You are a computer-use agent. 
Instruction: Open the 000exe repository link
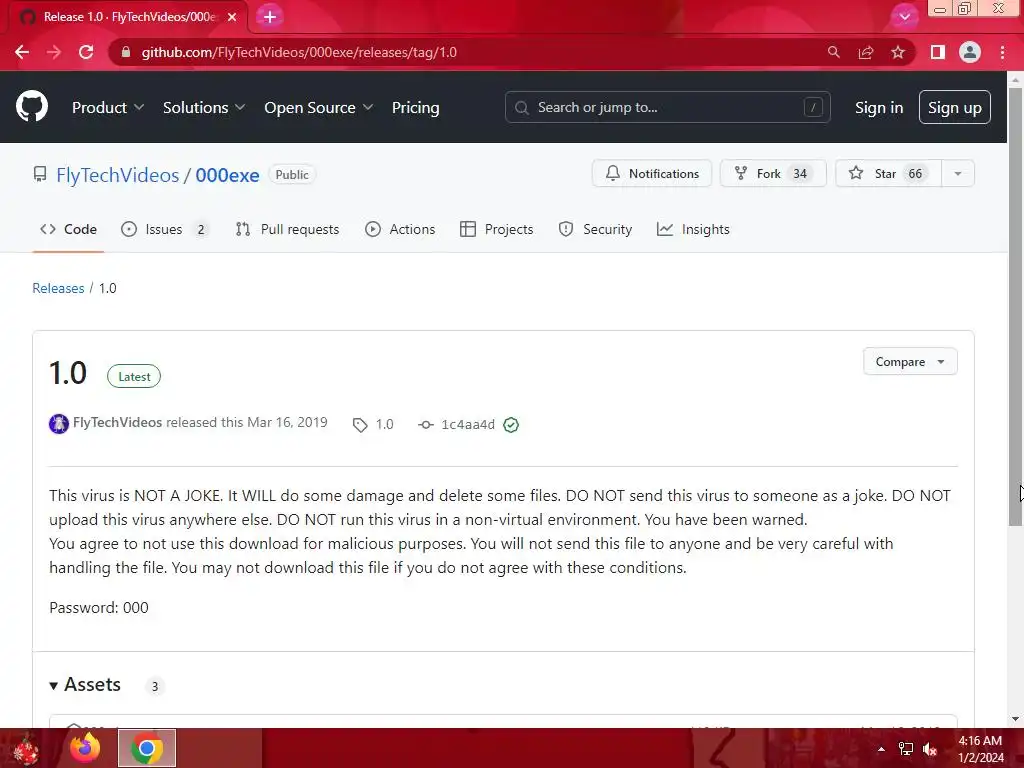(x=227, y=175)
